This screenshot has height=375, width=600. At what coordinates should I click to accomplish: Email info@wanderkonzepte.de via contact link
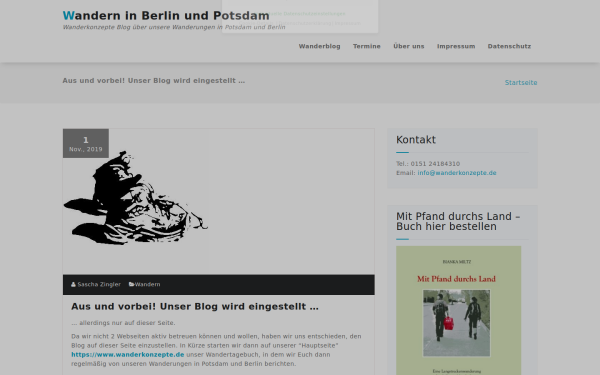pos(457,173)
